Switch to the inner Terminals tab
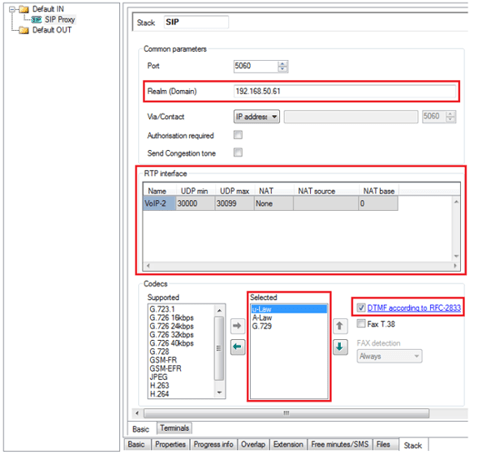The image size is (500, 460). [174, 428]
